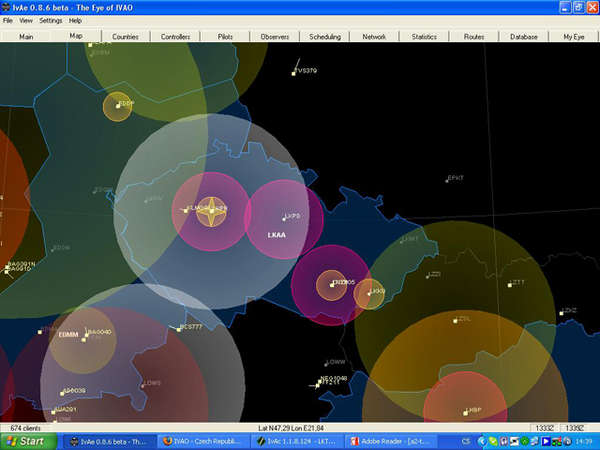
Task: Switch to the Adobe Reader taskbar window
Action: [x=392, y=442]
